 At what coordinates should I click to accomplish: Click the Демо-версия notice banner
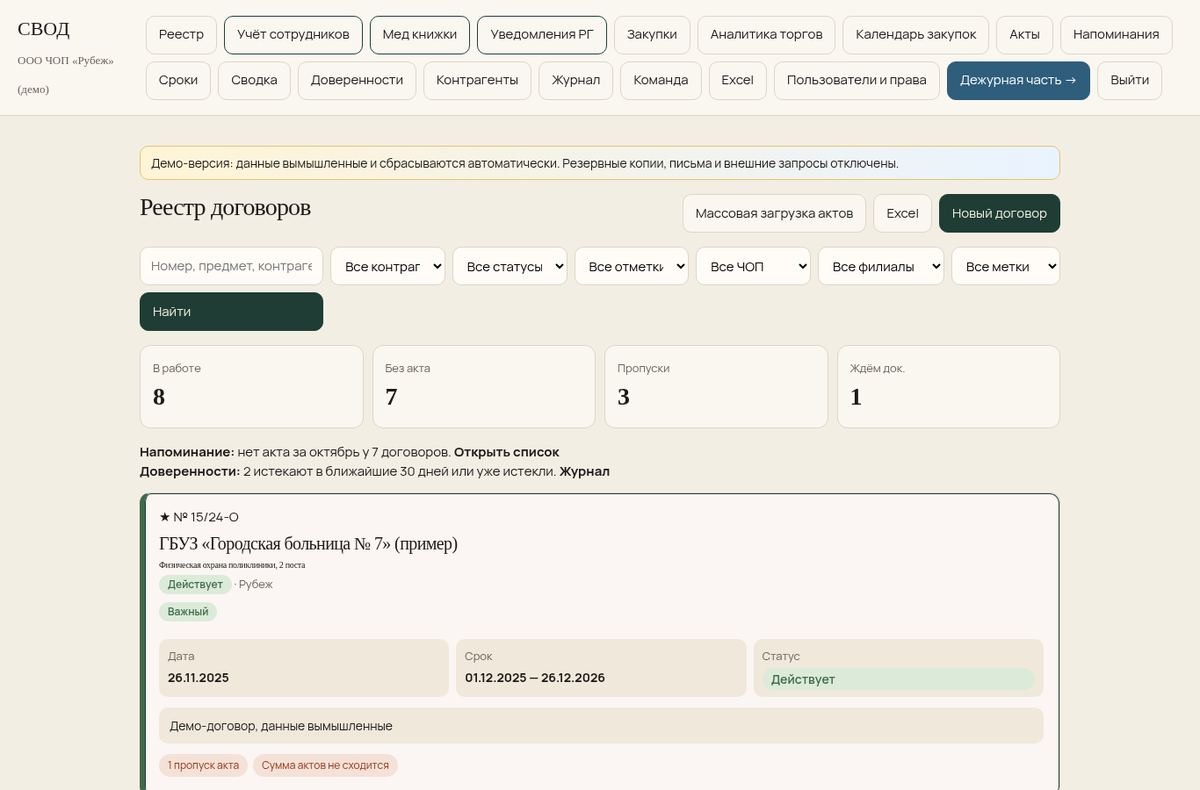click(x=600, y=163)
